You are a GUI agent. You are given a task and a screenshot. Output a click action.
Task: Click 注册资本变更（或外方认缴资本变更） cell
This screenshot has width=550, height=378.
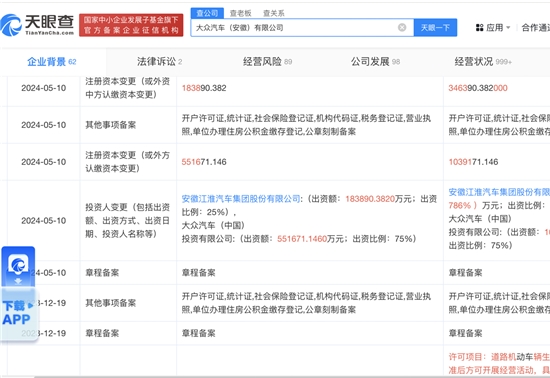[x=128, y=162]
